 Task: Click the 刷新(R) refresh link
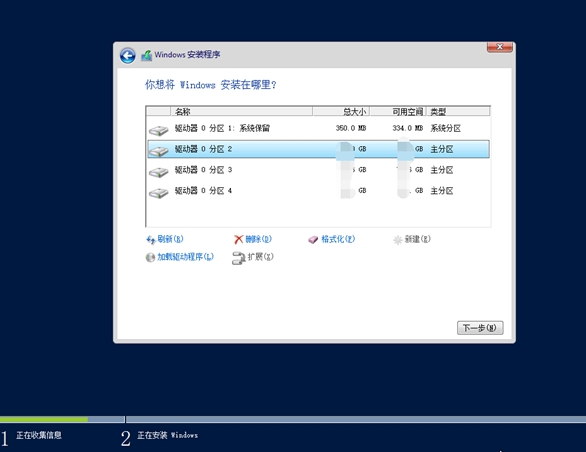[x=170, y=239]
